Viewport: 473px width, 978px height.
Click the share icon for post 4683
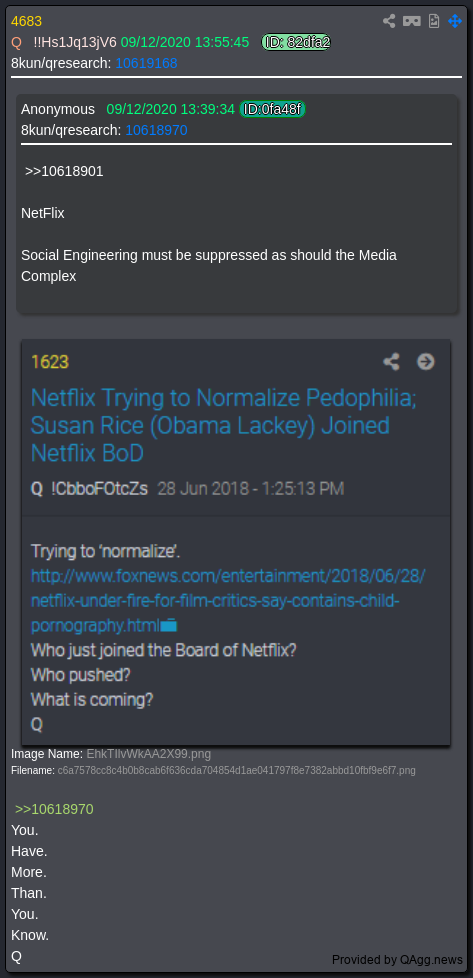coord(389,21)
